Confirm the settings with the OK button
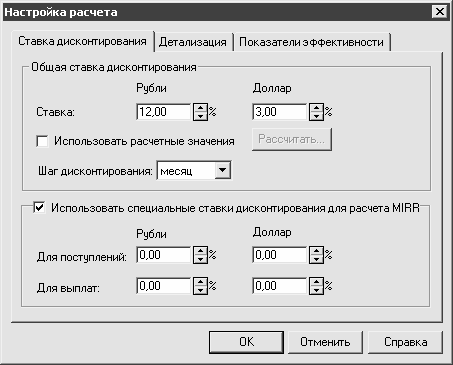 point(246,342)
